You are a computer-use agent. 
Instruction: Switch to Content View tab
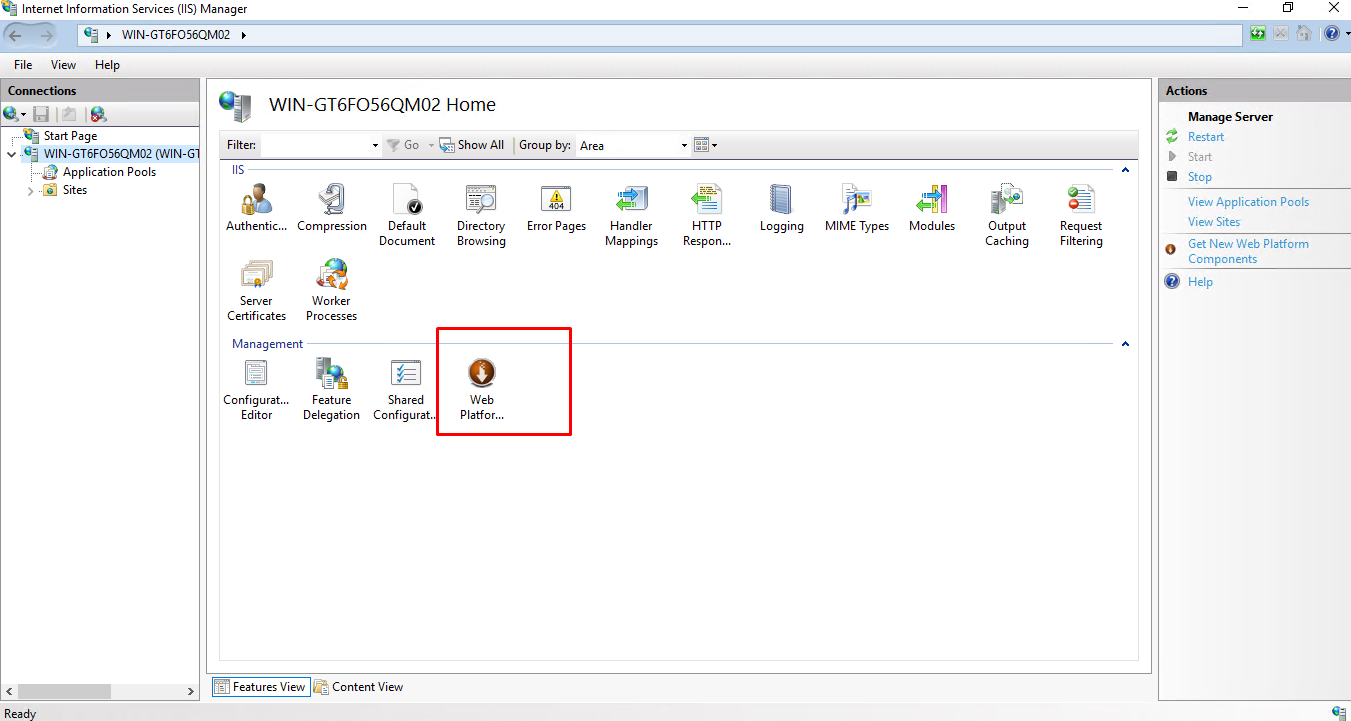pos(358,687)
